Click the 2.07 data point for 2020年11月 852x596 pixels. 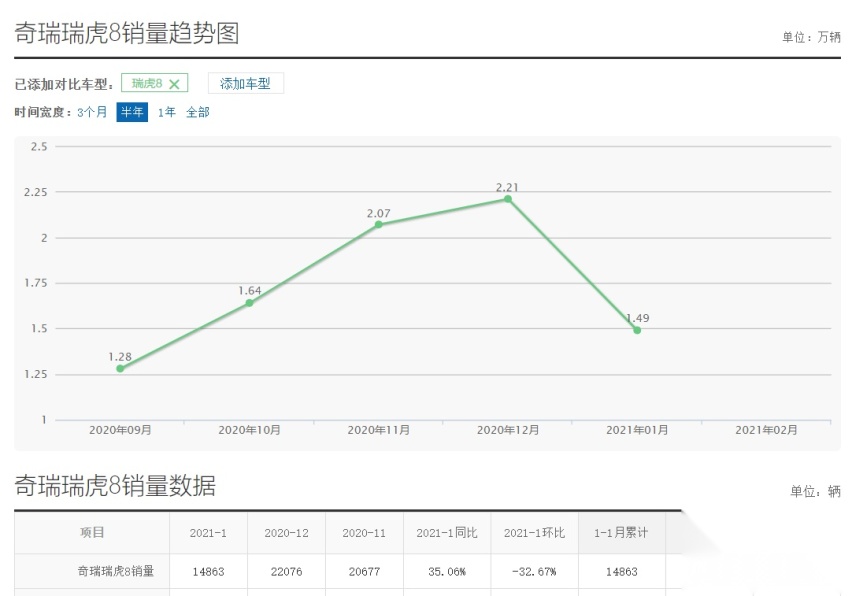pos(379,224)
